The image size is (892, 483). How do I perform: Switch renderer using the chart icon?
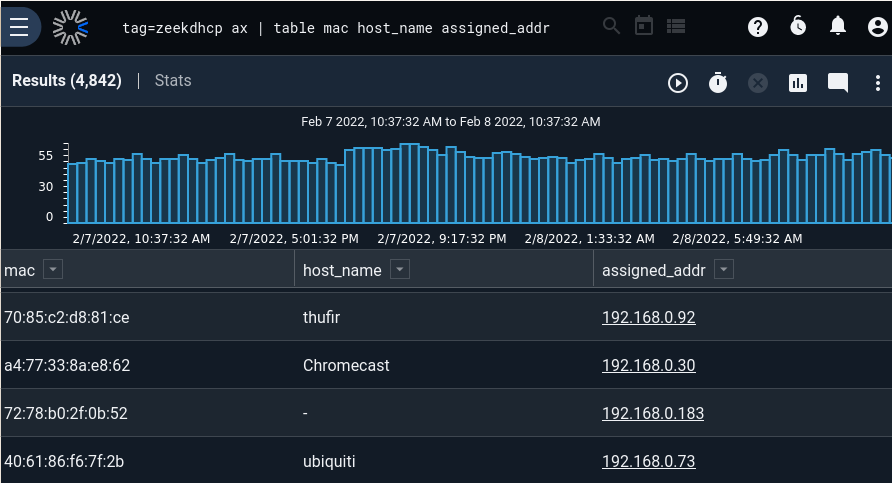798,83
